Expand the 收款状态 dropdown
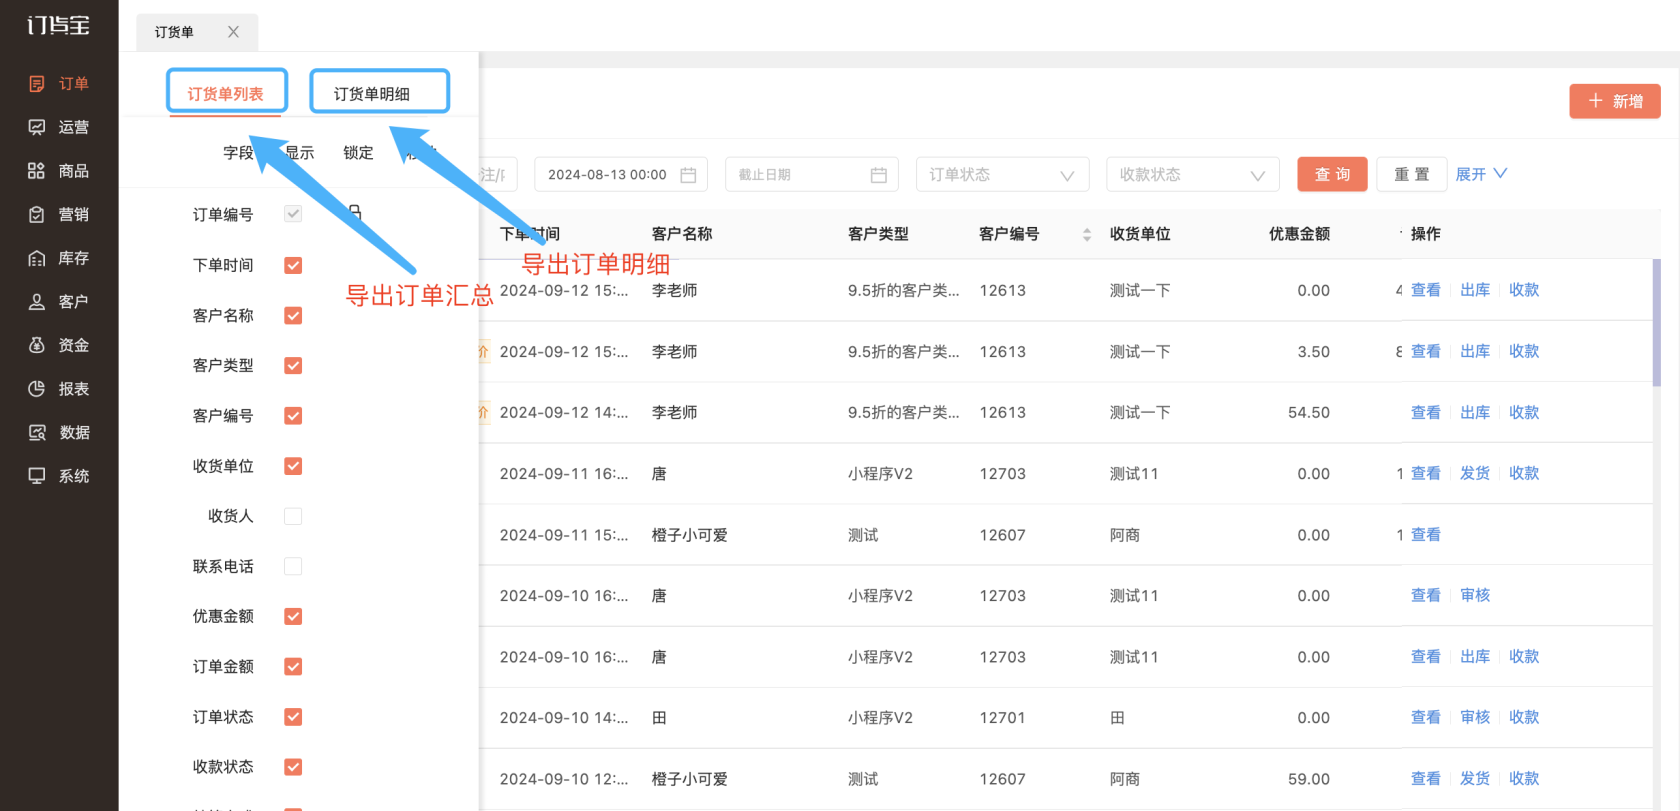Image resolution: width=1680 pixels, height=811 pixels. tap(1192, 175)
